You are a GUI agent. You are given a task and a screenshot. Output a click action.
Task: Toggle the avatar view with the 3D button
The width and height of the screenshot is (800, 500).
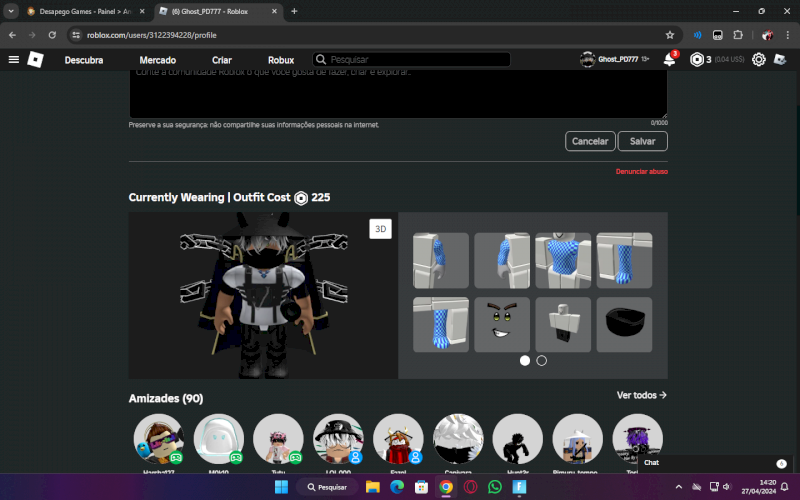(381, 229)
